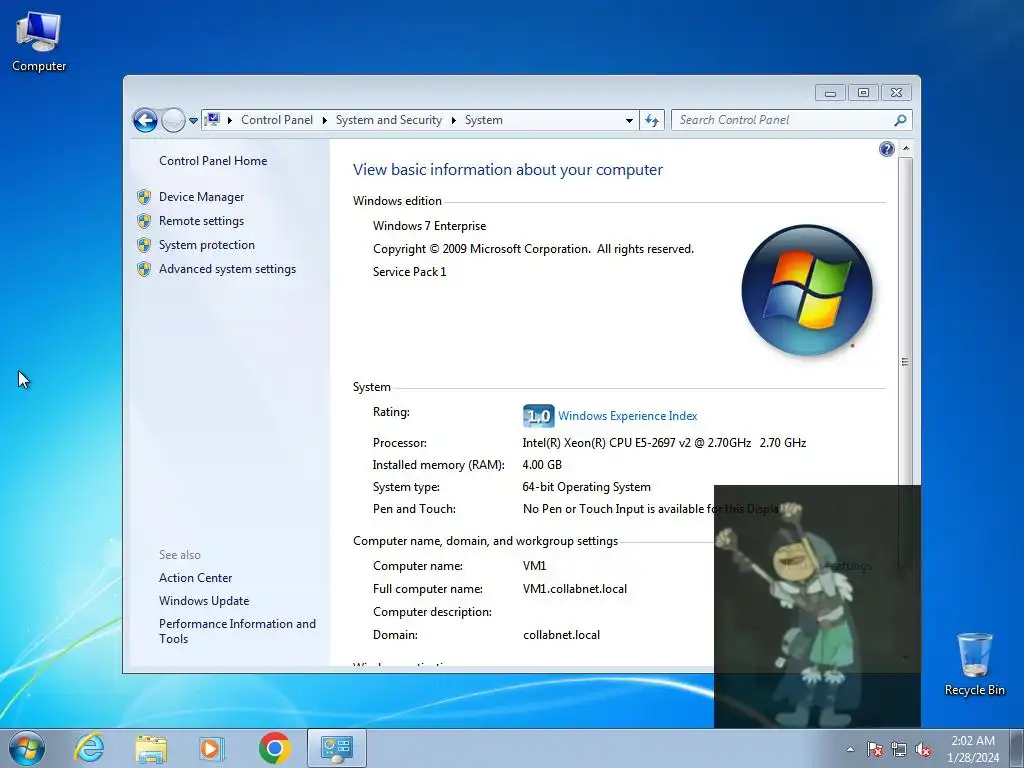Viewport: 1024px width, 768px height.
Task: Click the Show desktop strip
Action: [x=1018, y=748]
